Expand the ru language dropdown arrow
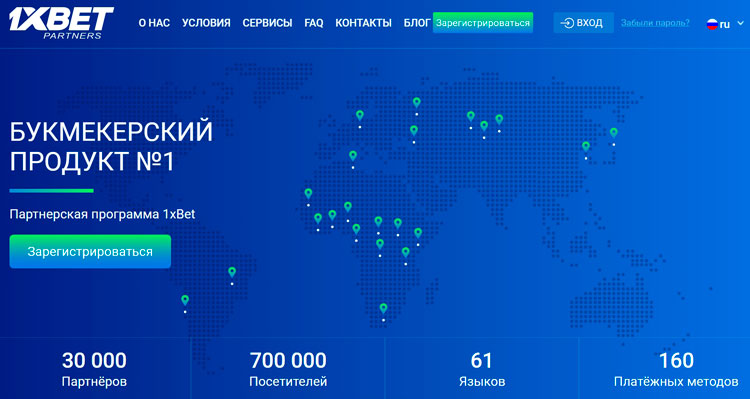Screen dimensions: 750x399 click(740, 24)
